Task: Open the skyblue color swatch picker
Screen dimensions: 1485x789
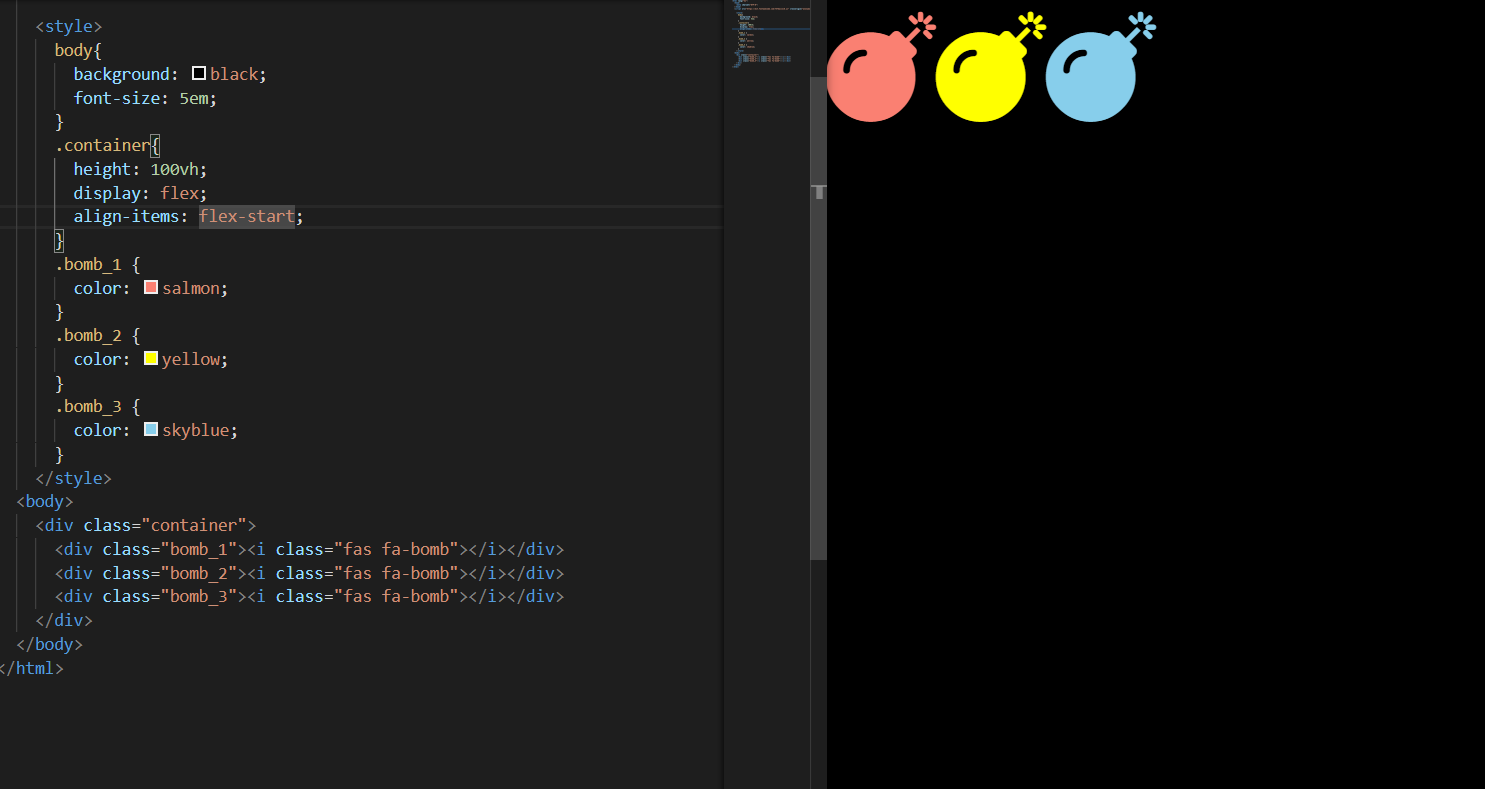Action: (151, 429)
